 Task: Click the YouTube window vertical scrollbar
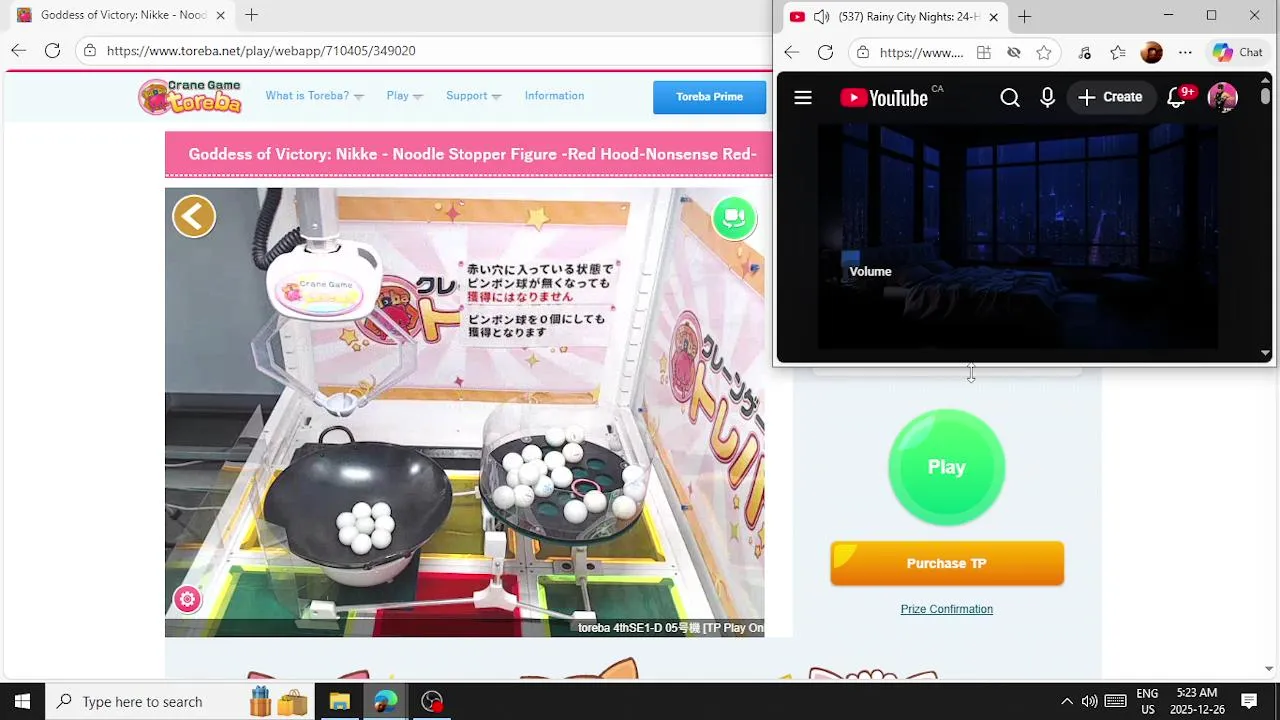[x=1266, y=97]
